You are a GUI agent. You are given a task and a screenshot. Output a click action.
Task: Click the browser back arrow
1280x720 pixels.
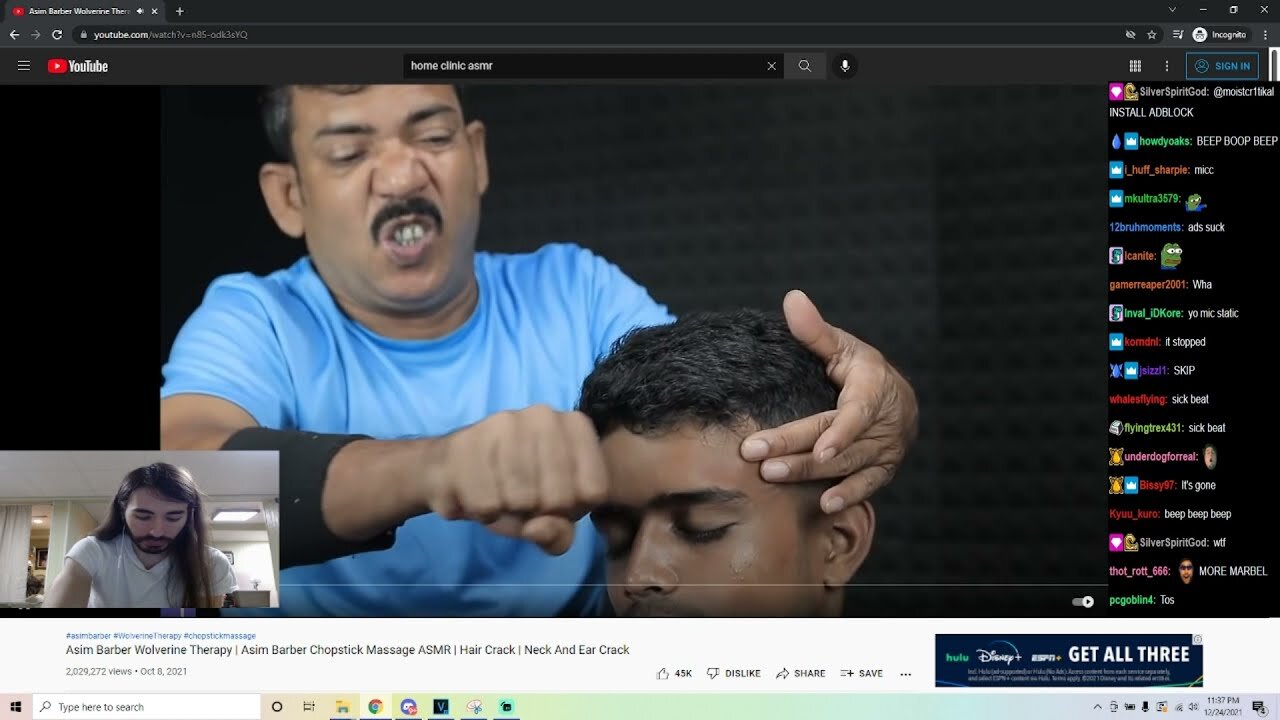tap(14, 34)
